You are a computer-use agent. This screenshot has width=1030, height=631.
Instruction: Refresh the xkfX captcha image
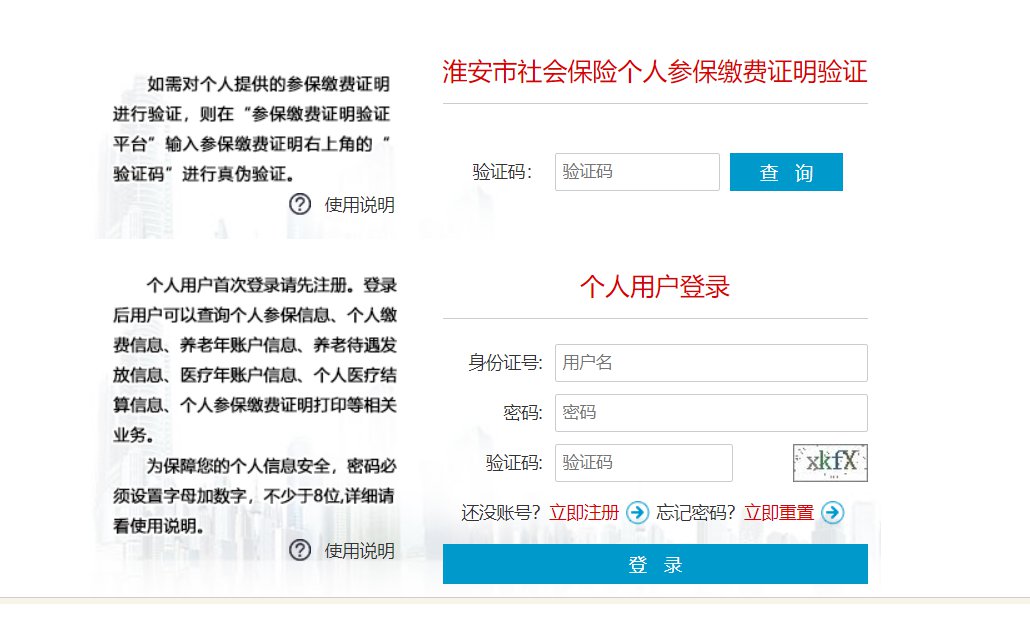(830, 463)
